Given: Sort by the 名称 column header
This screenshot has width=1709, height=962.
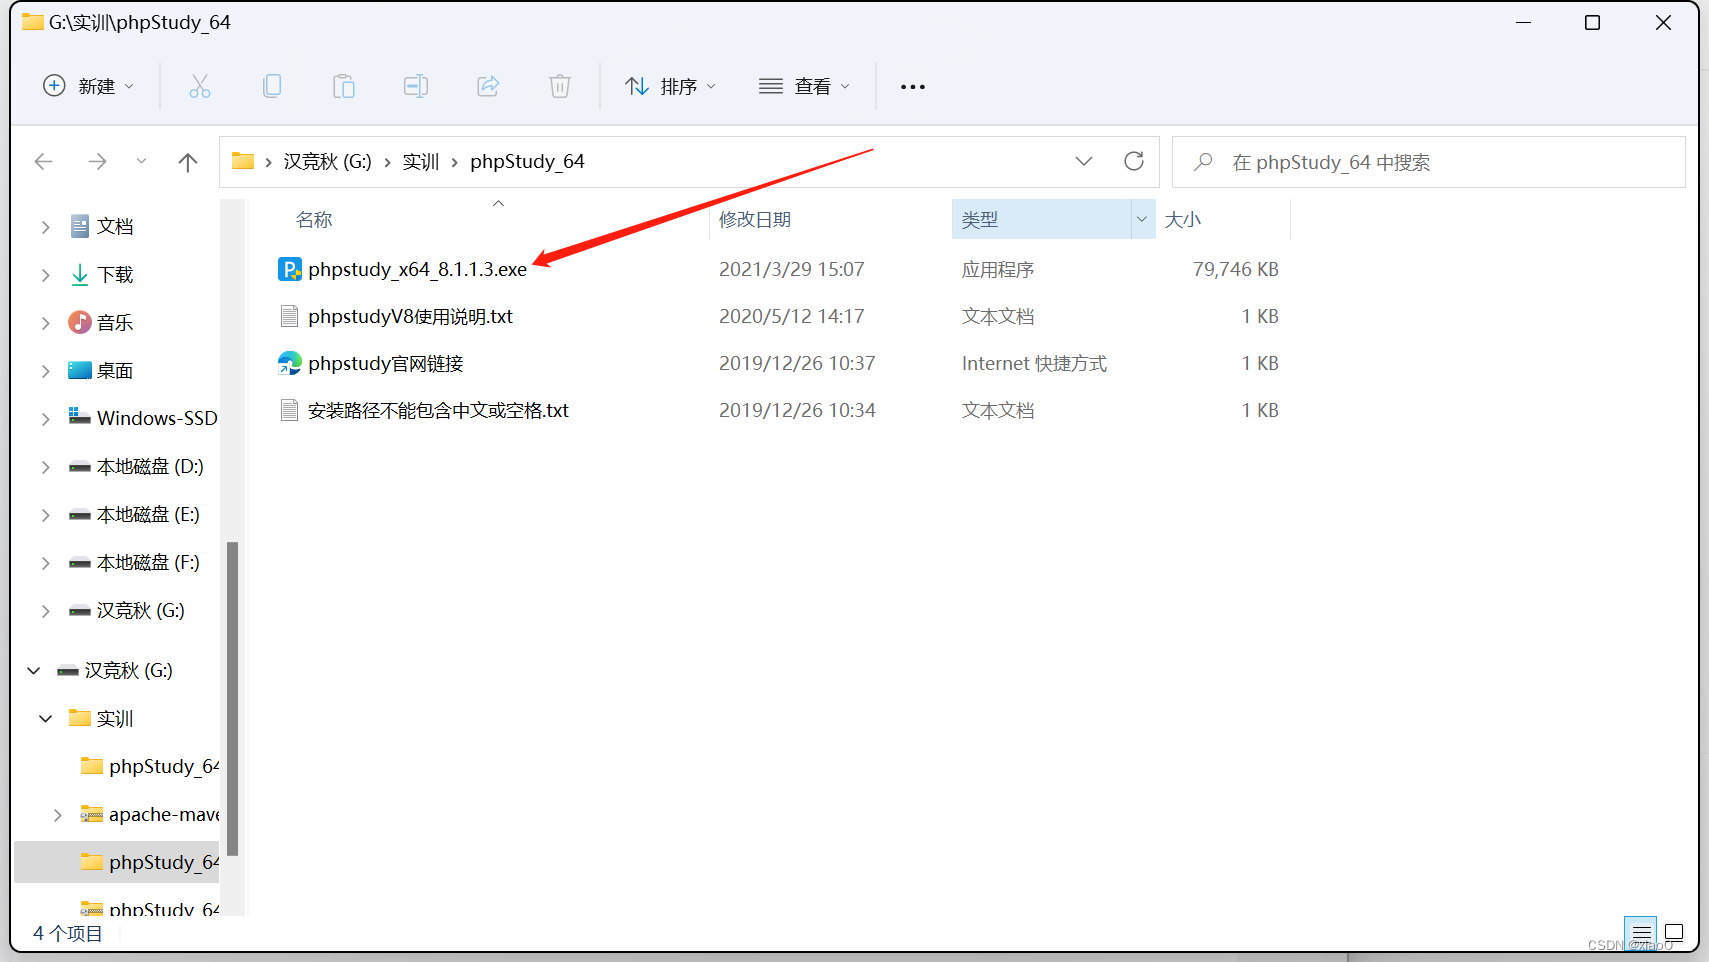Looking at the screenshot, I should [x=314, y=219].
